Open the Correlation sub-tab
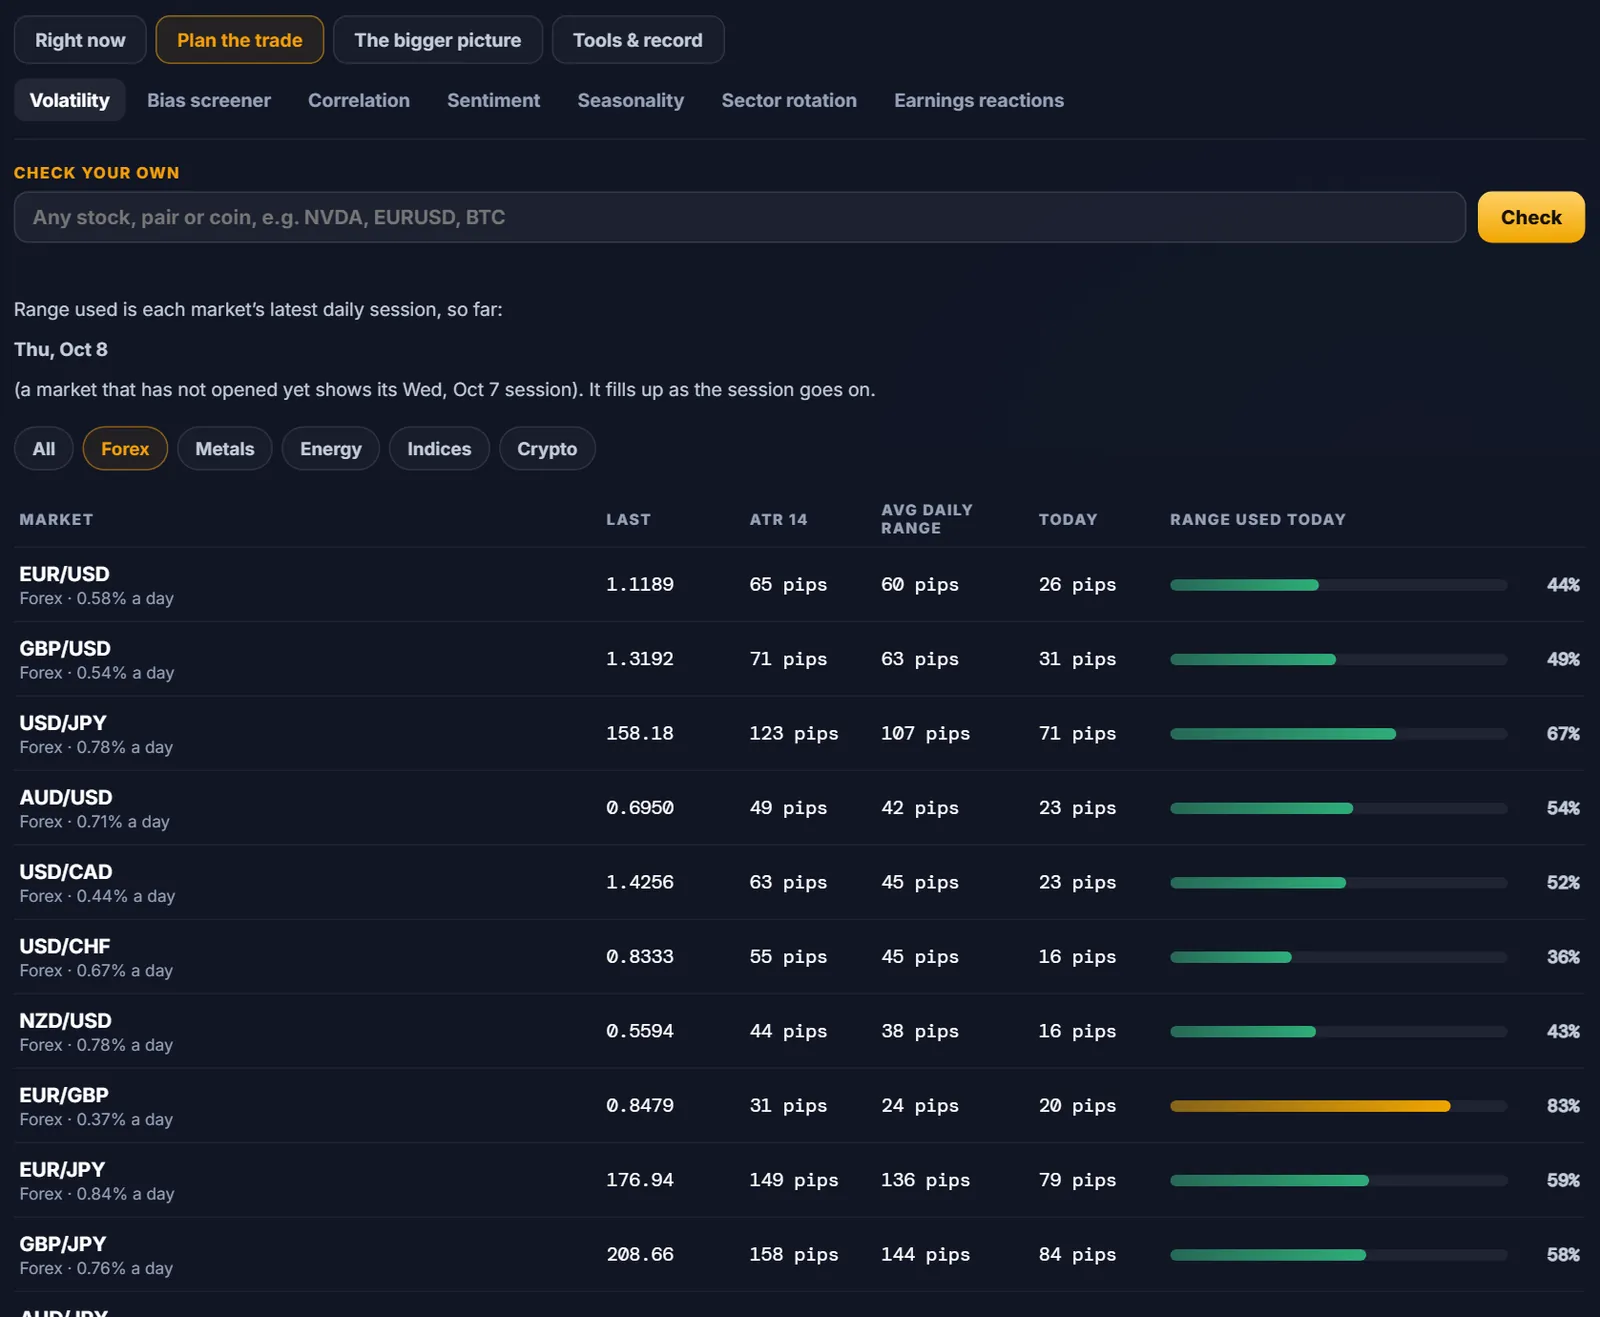 click(359, 100)
